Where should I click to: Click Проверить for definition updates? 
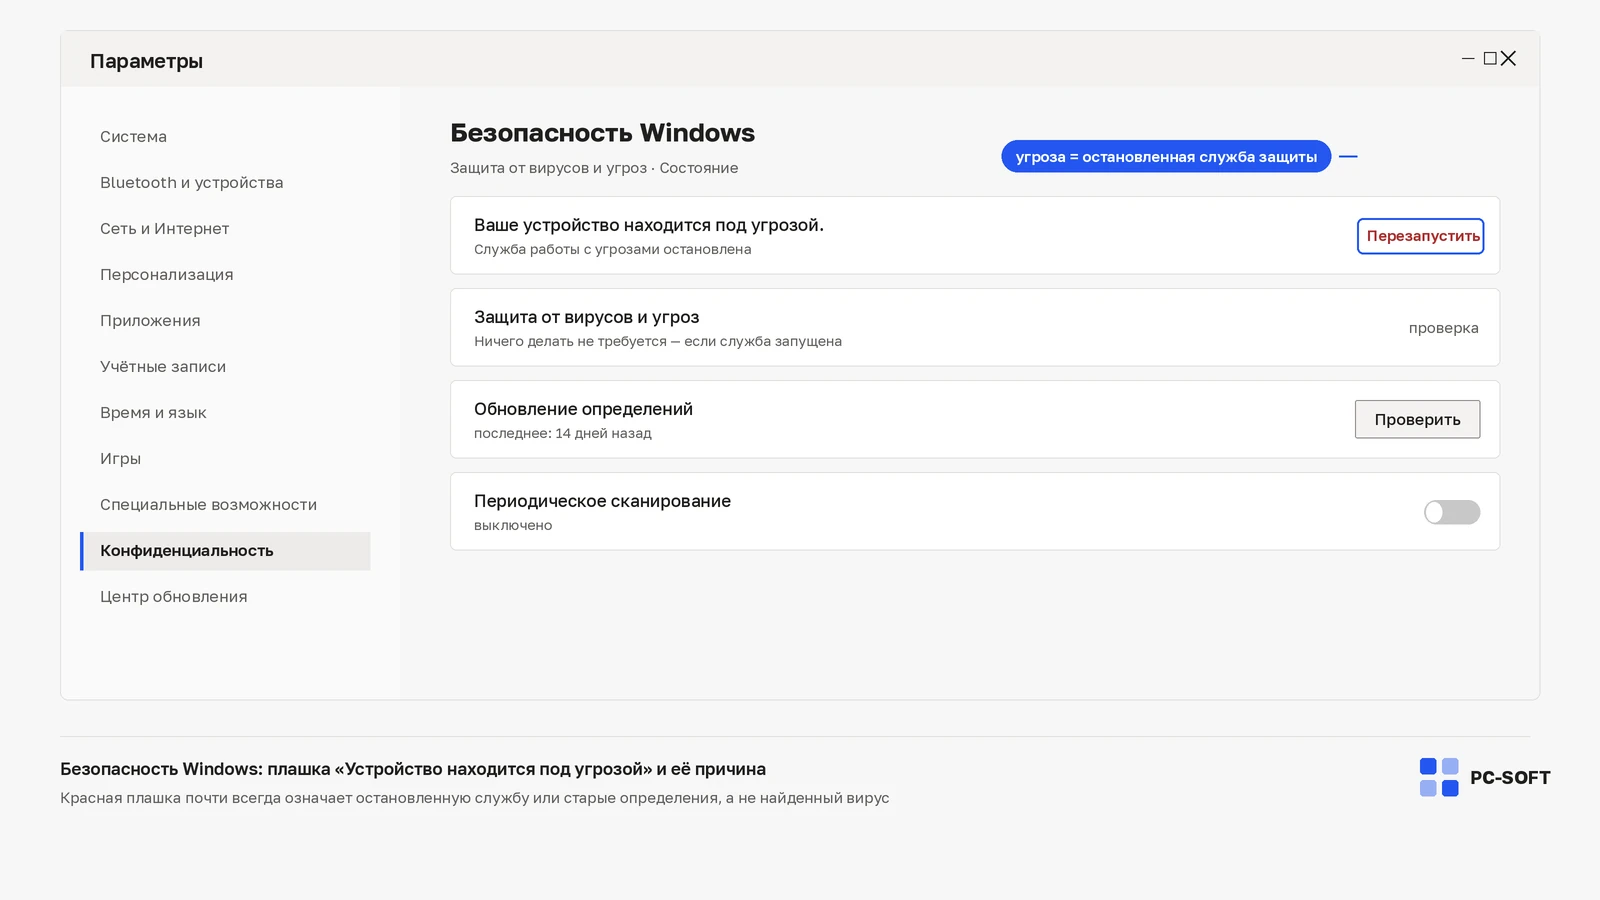point(1417,420)
